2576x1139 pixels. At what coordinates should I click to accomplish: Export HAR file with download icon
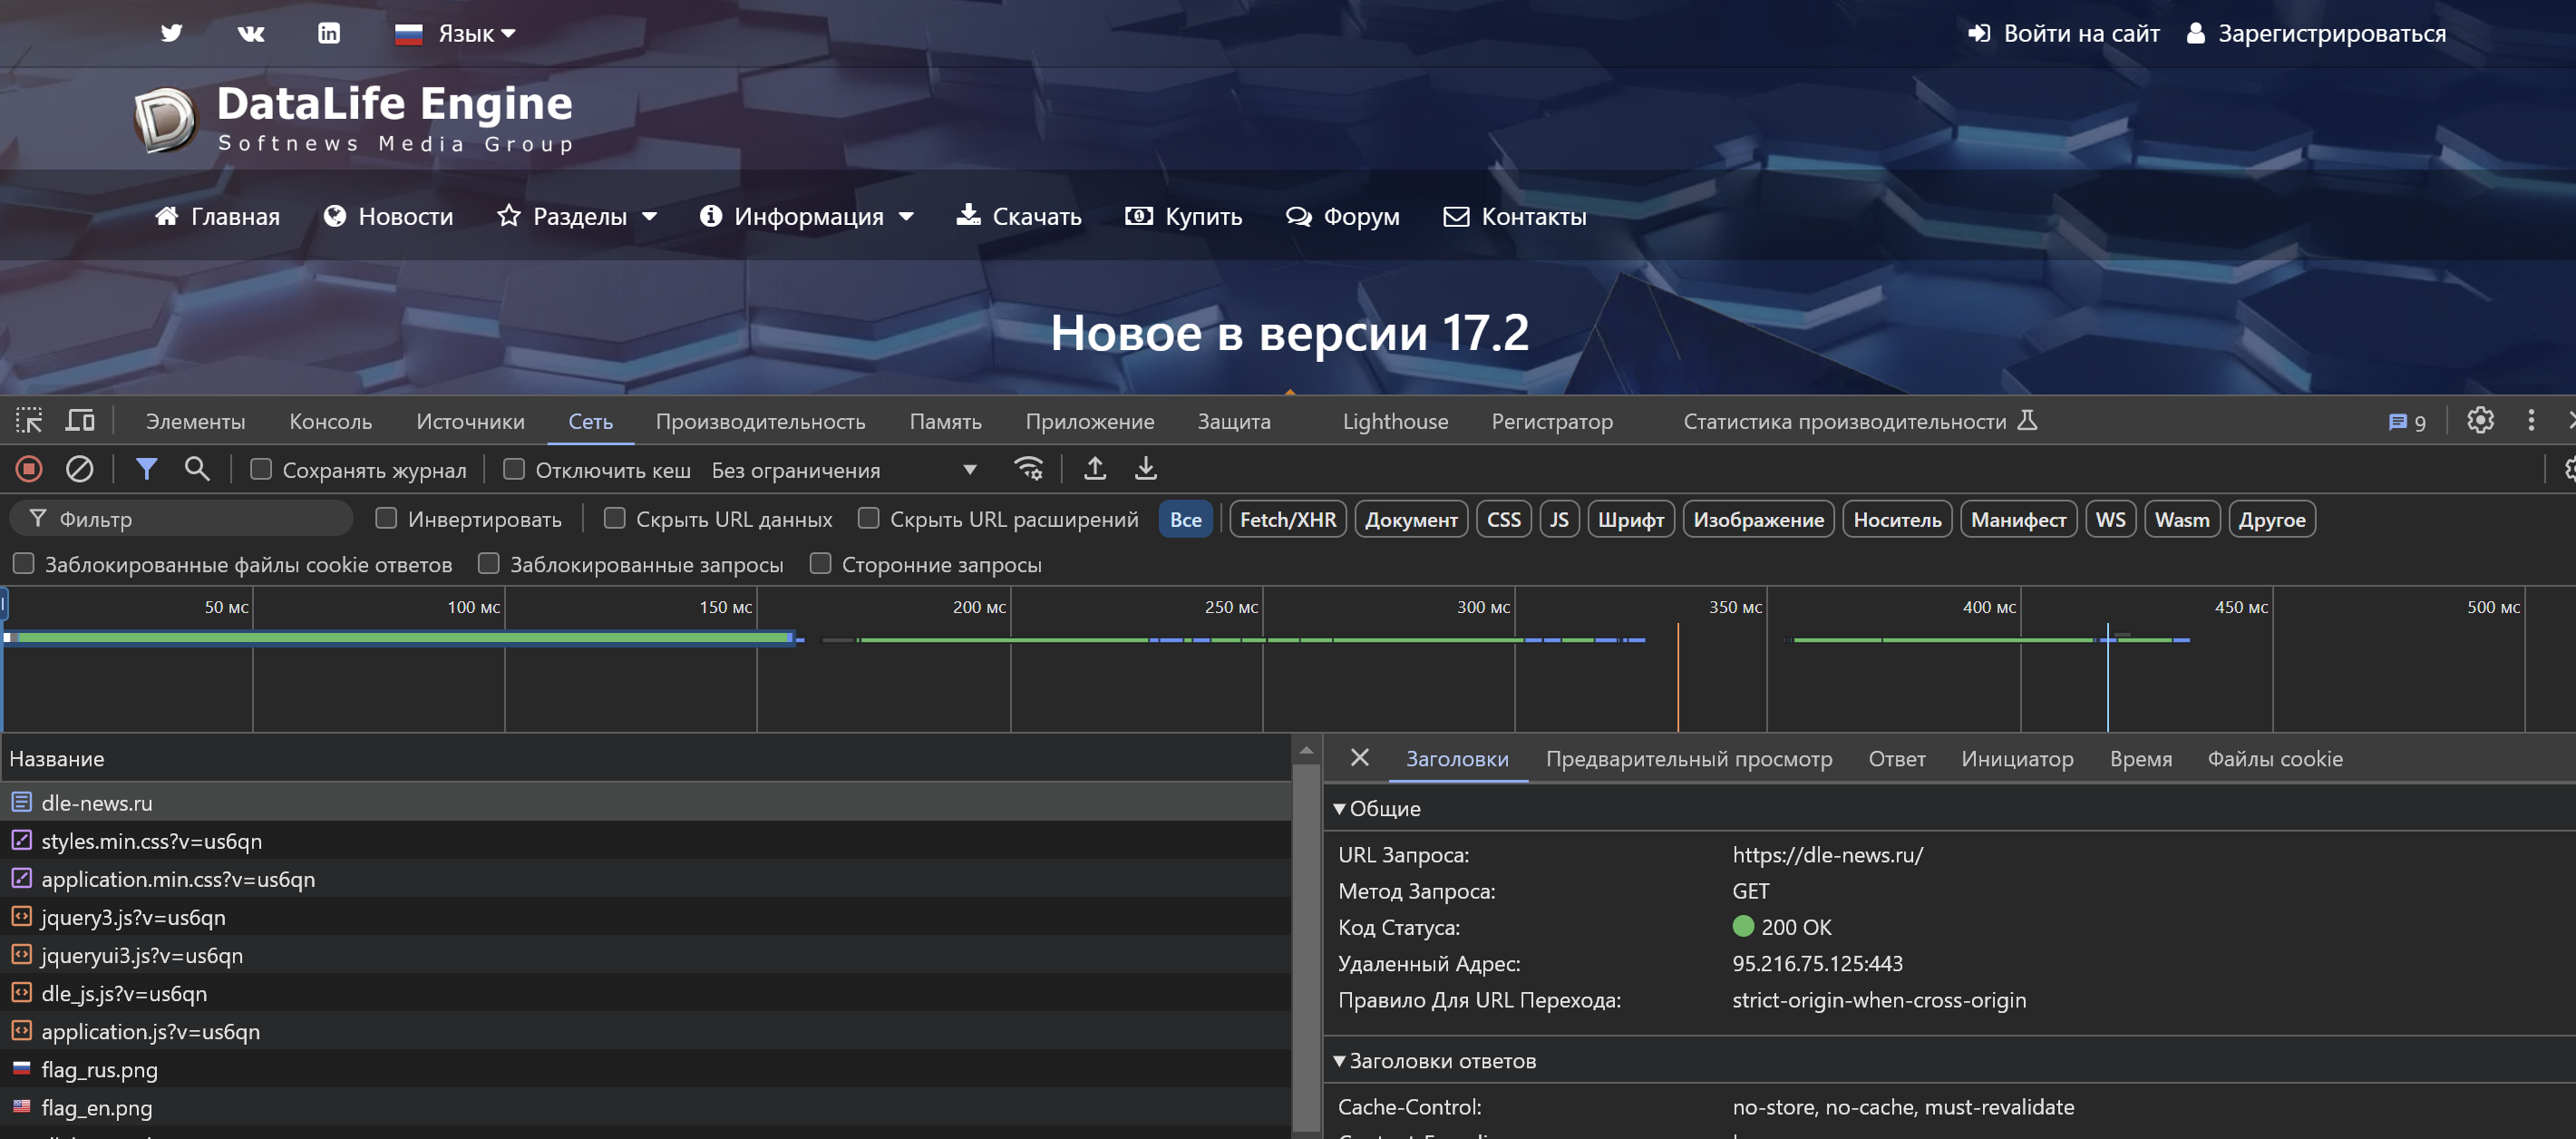(1146, 468)
